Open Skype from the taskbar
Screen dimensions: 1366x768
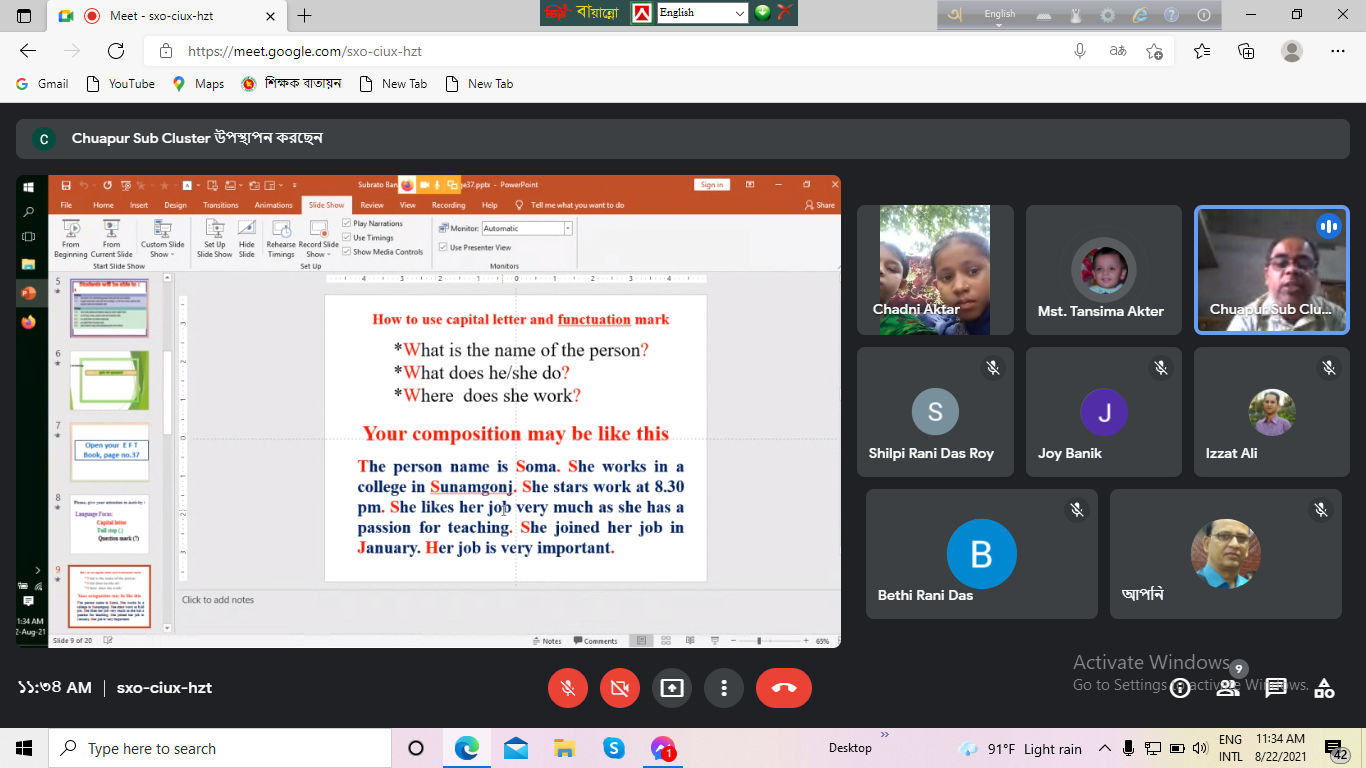pyautogui.click(x=614, y=748)
